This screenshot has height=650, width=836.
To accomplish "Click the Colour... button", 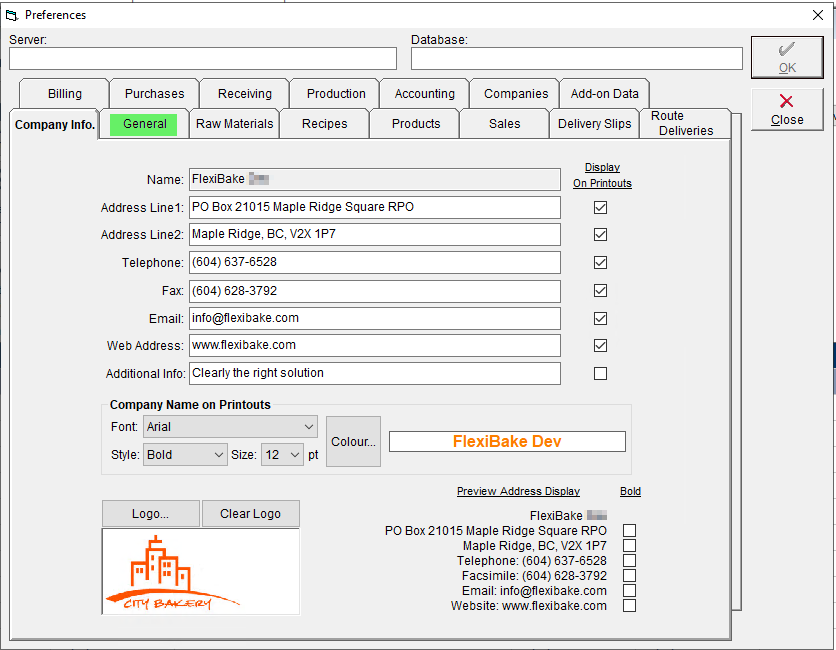I will 353,442.
